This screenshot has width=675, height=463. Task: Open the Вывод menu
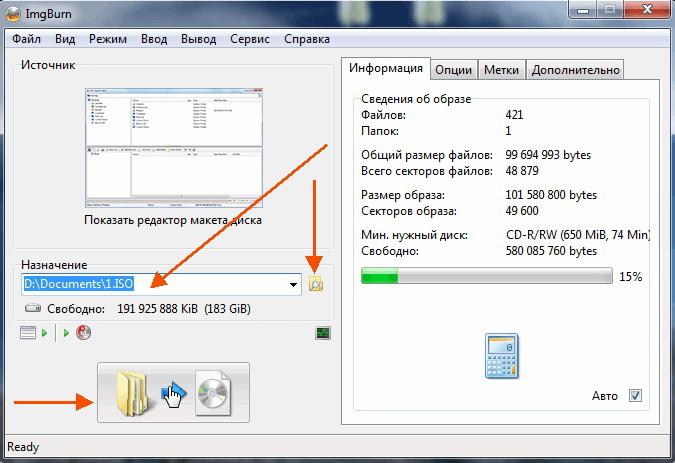coord(198,39)
